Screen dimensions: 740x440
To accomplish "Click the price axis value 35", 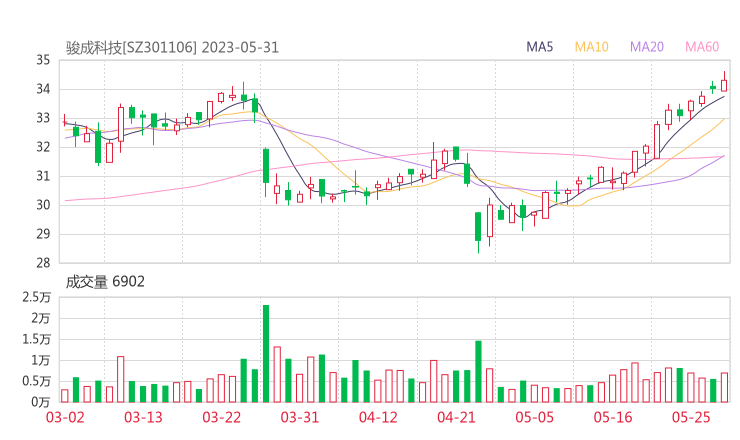I will [x=43, y=60].
